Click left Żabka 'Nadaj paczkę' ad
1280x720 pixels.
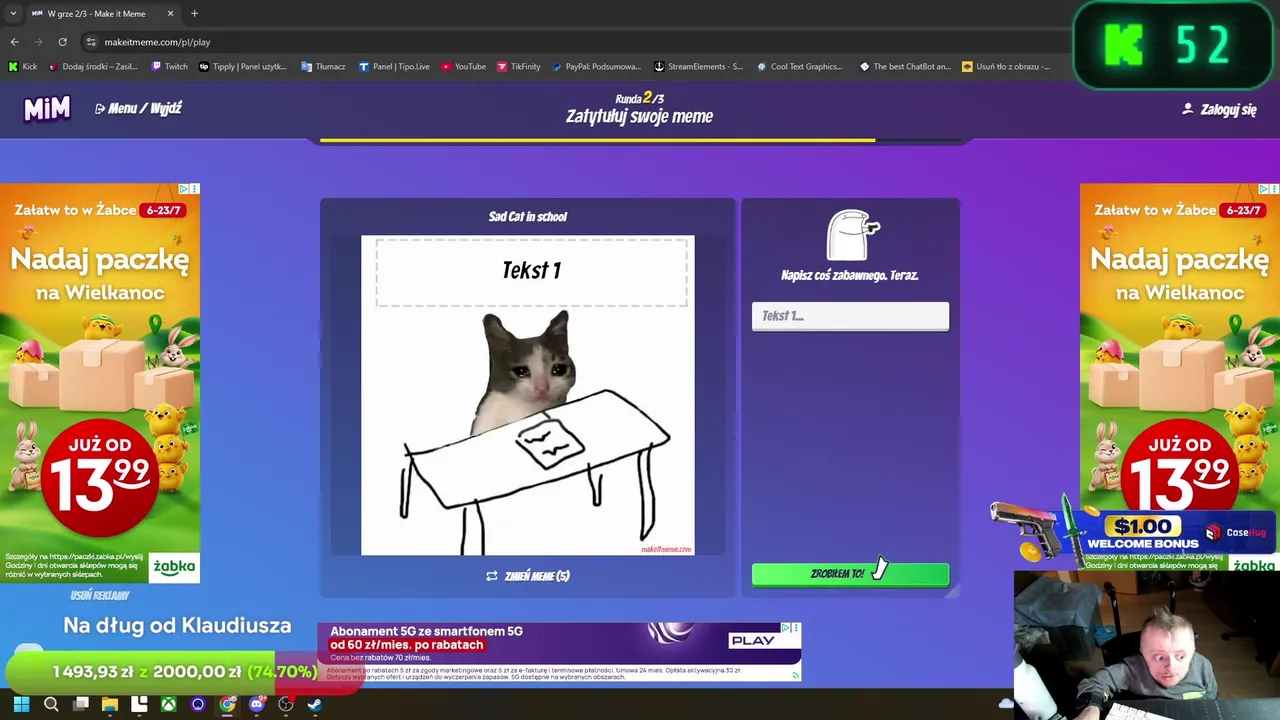100,383
